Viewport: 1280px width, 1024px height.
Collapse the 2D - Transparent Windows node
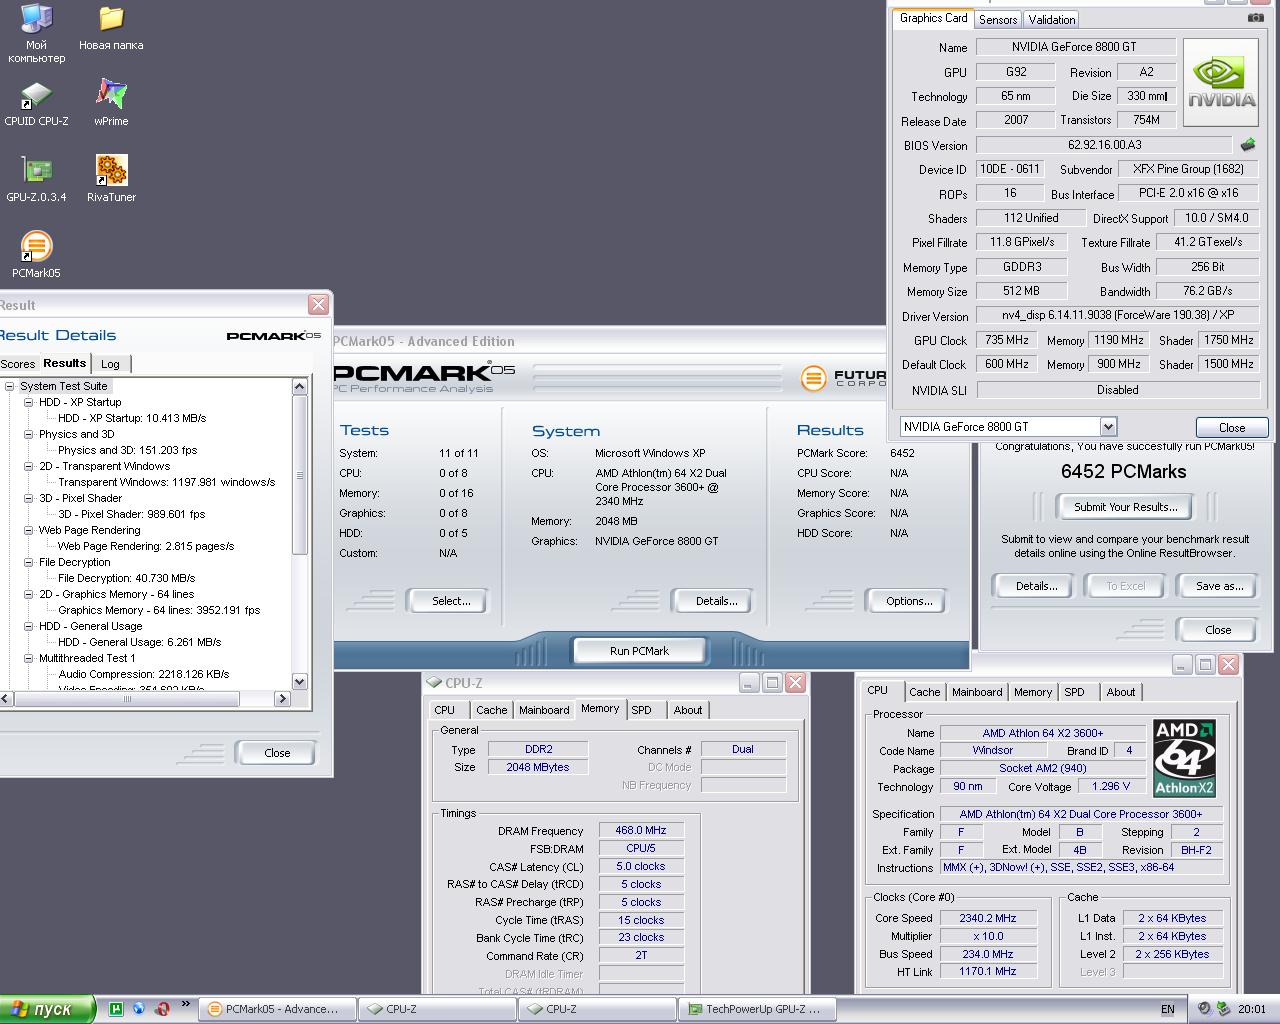[29, 466]
